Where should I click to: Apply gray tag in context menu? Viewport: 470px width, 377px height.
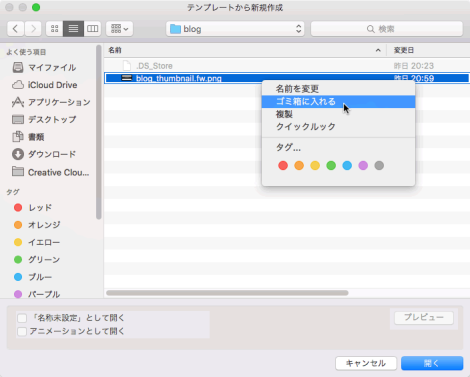pos(379,166)
